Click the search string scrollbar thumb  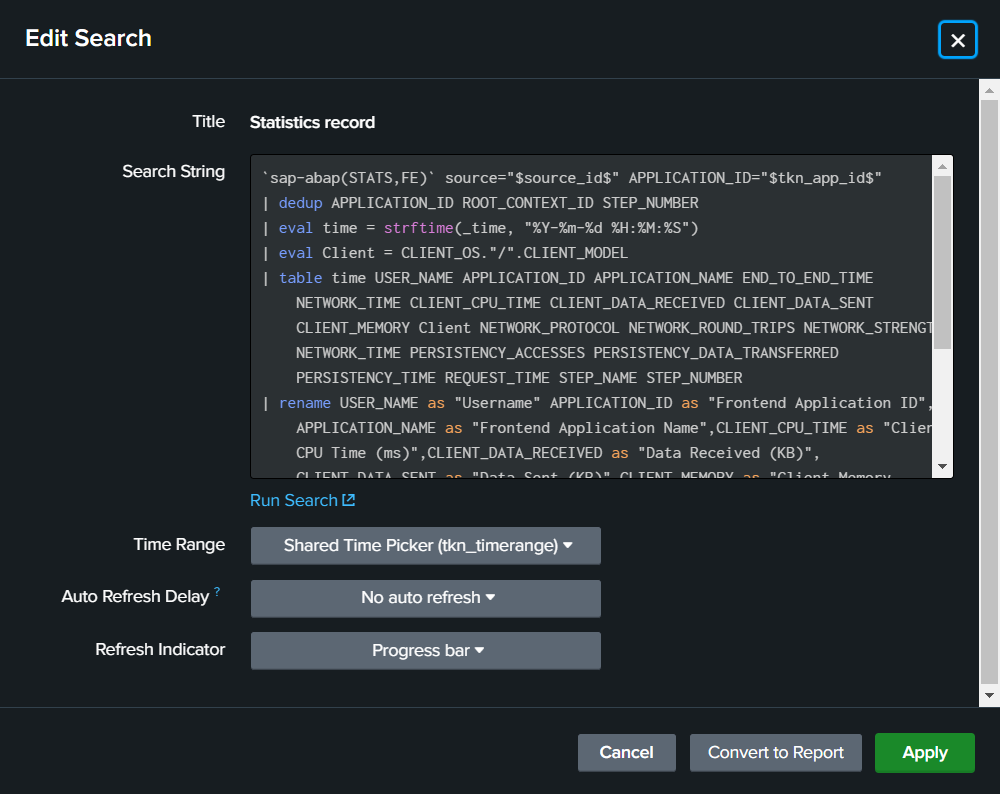pyautogui.click(x=942, y=262)
